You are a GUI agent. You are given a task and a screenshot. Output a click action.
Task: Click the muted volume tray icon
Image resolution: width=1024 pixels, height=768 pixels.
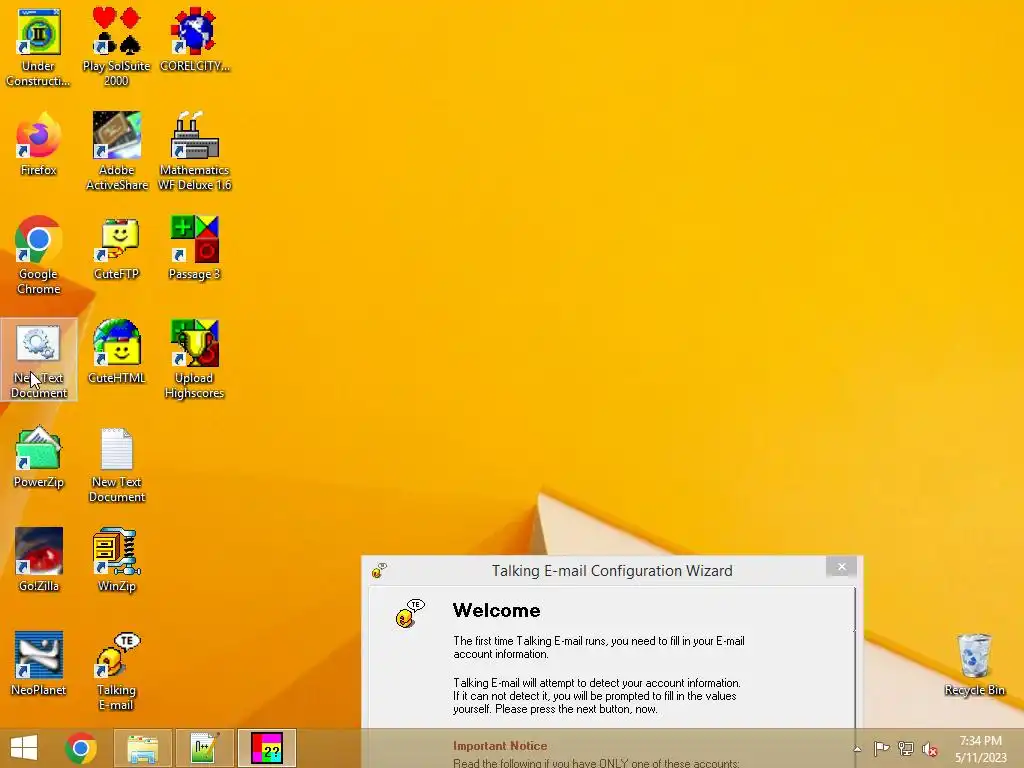930,749
